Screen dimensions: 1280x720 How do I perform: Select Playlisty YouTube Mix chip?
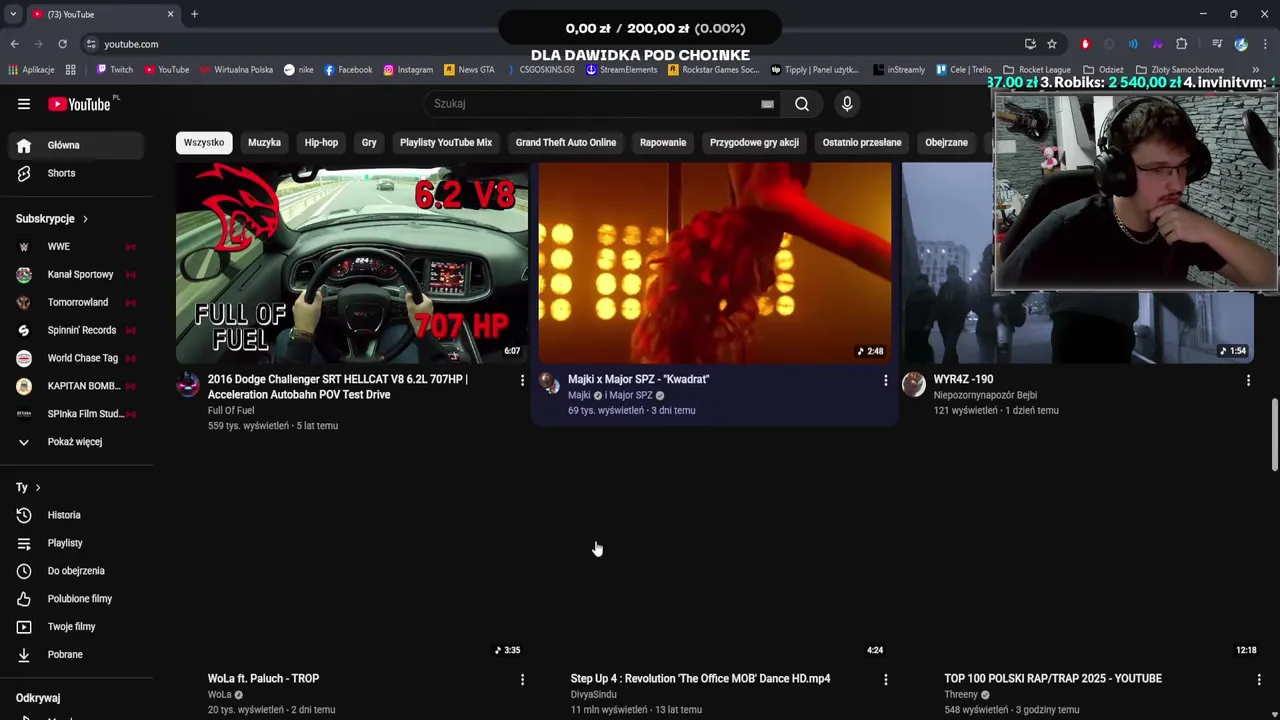[x=446, y=143]
